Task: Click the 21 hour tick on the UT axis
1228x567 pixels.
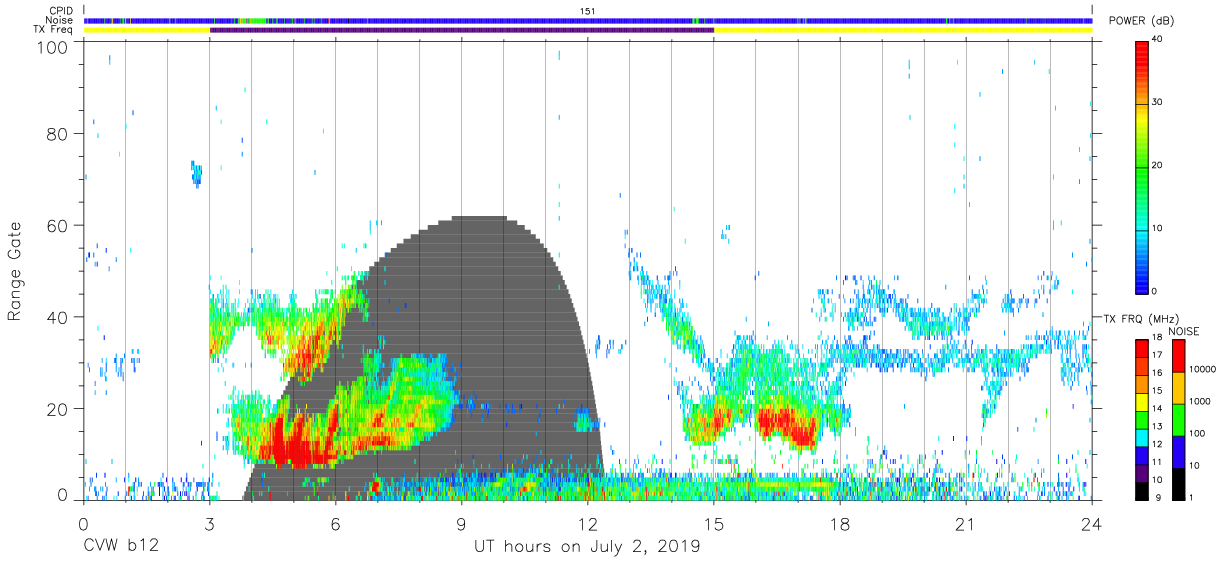Action: click(x=966, y=524)
